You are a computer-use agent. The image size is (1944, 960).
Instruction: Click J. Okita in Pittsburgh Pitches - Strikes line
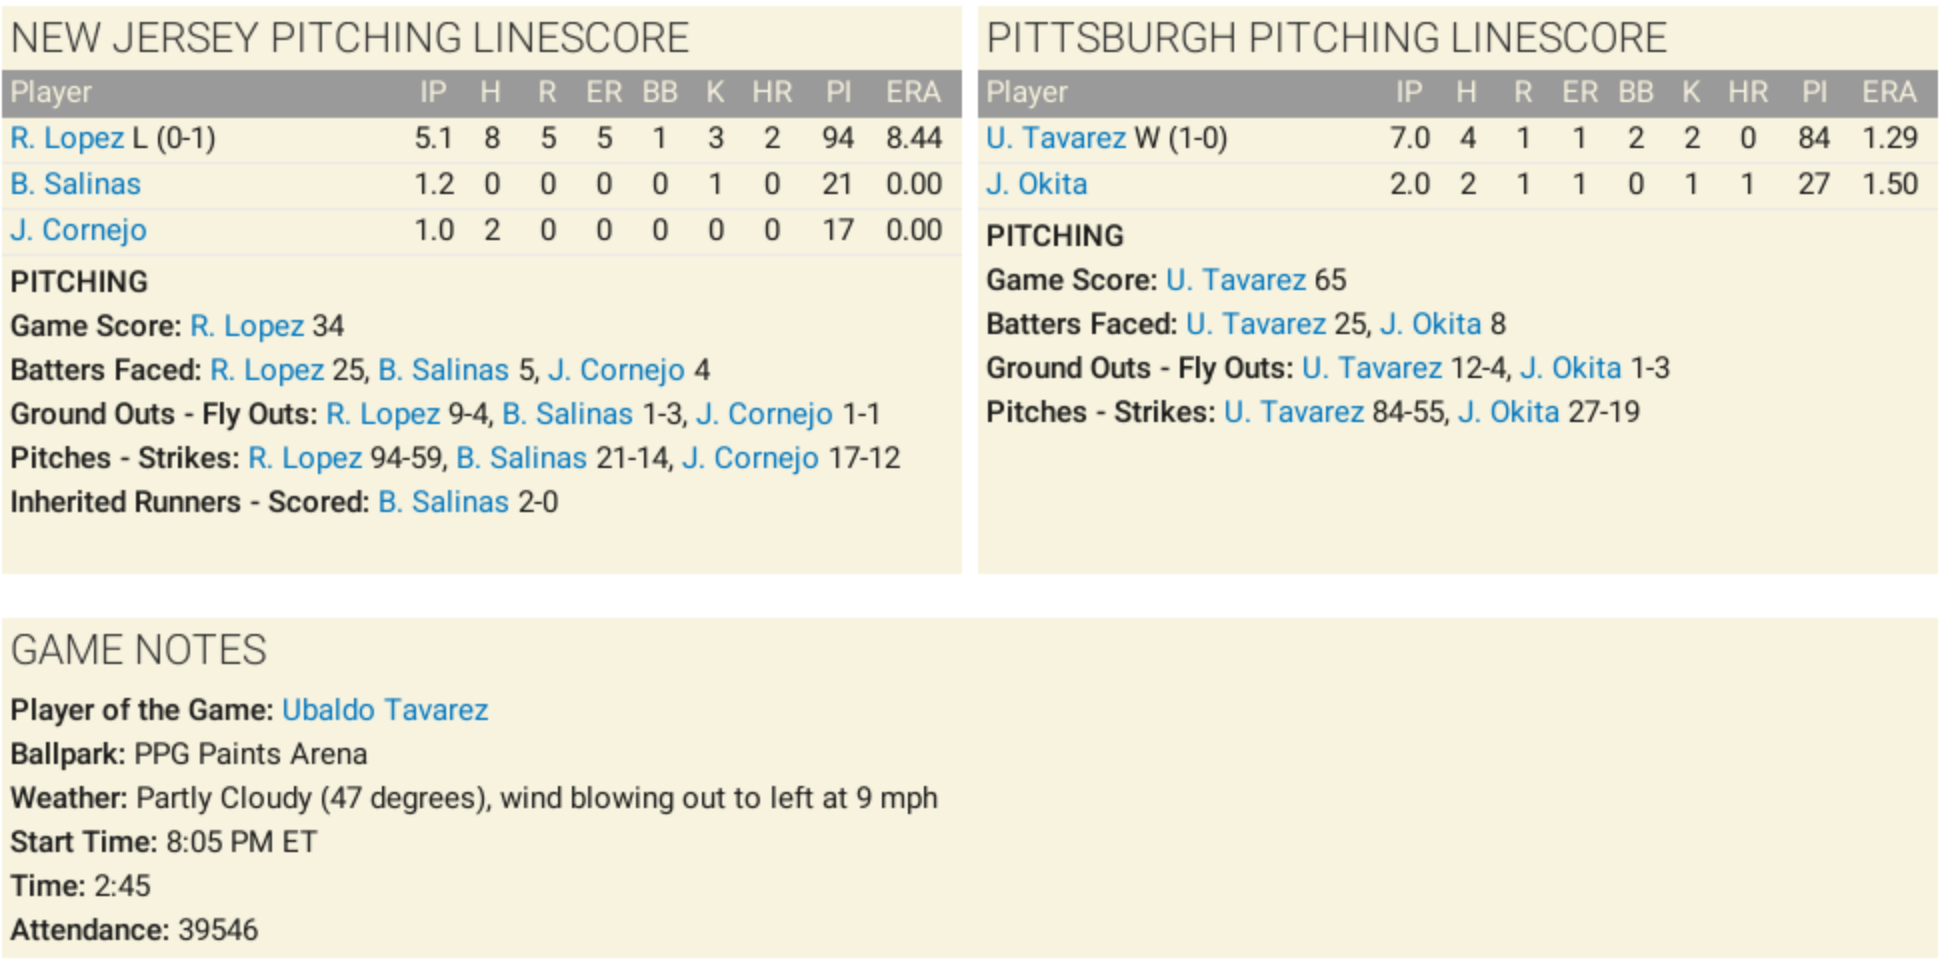[x=1508, y=412]
